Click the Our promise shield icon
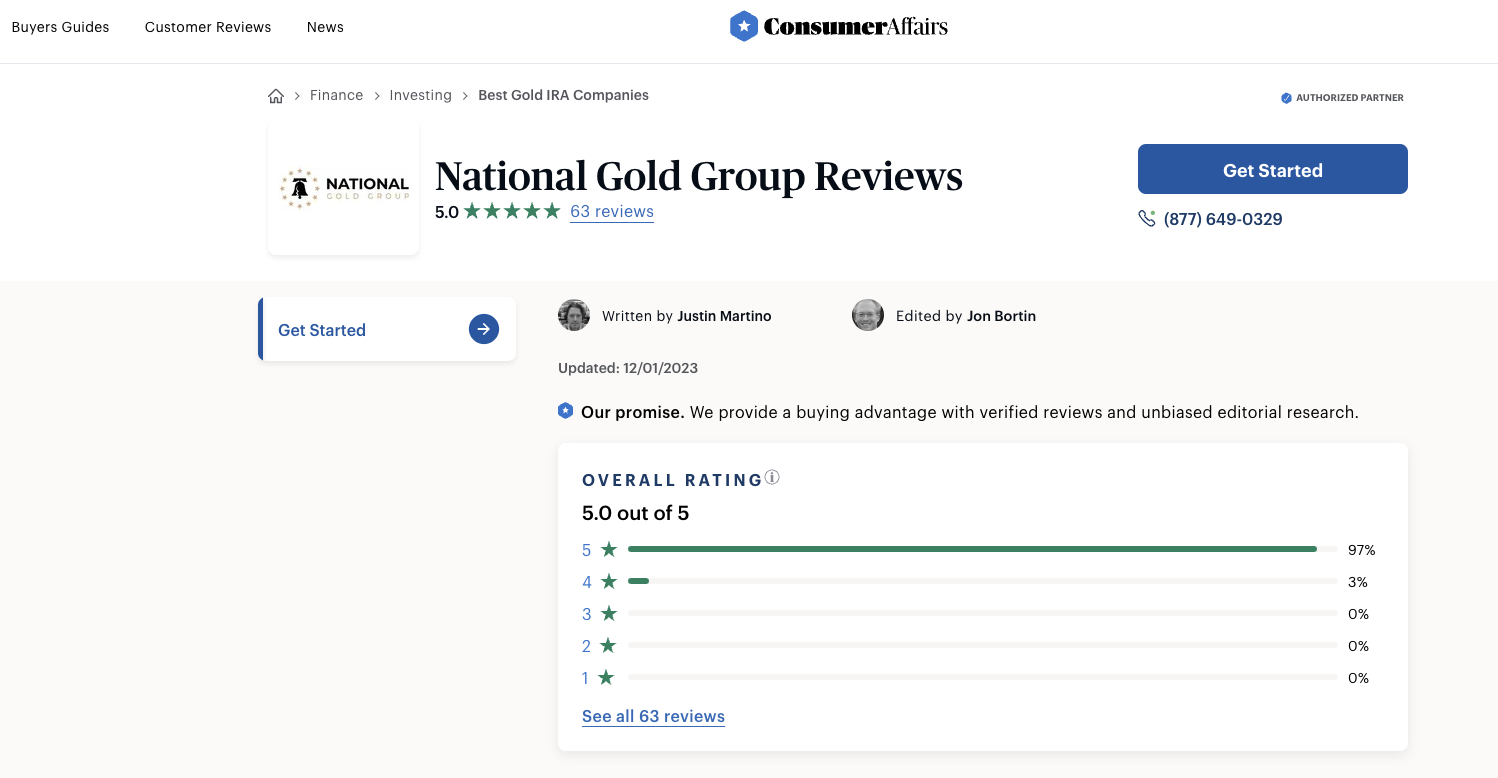This screenshot has width=1498, height=778. coord(566,411)
